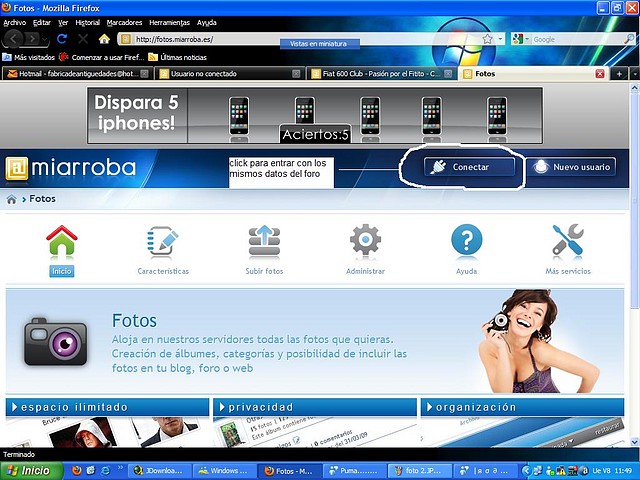Open Características notepad icon
Image resolution: width=640 pixels, height=480 pixels.
[x=163, y=242]
